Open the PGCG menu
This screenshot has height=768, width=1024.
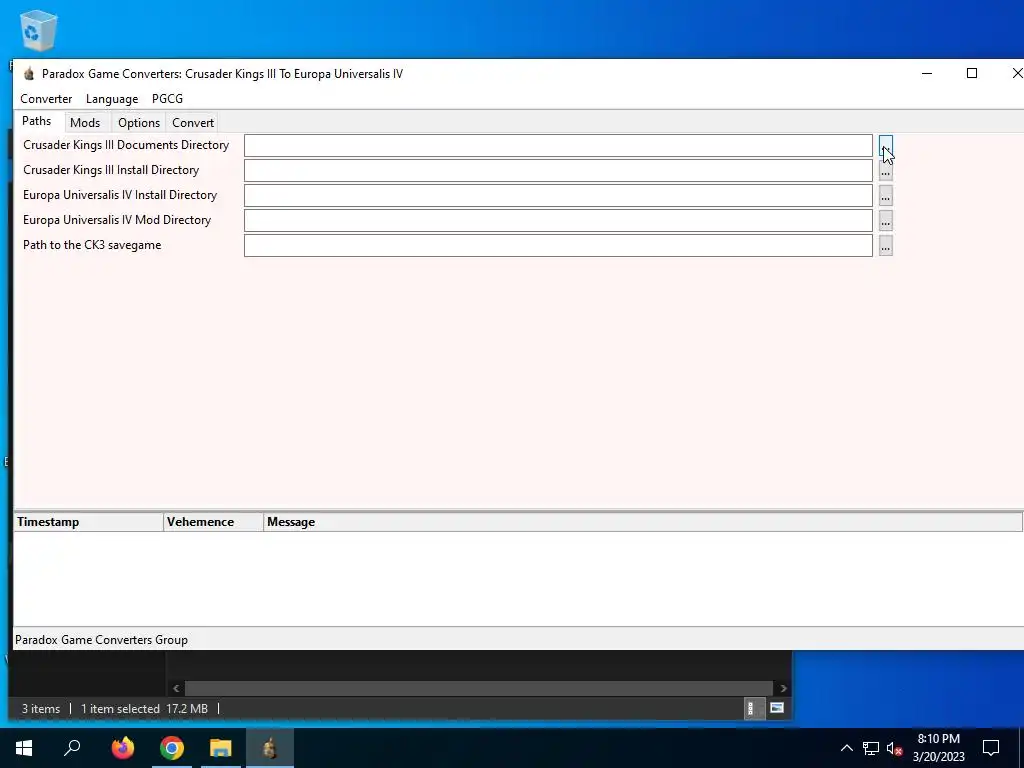167,99
